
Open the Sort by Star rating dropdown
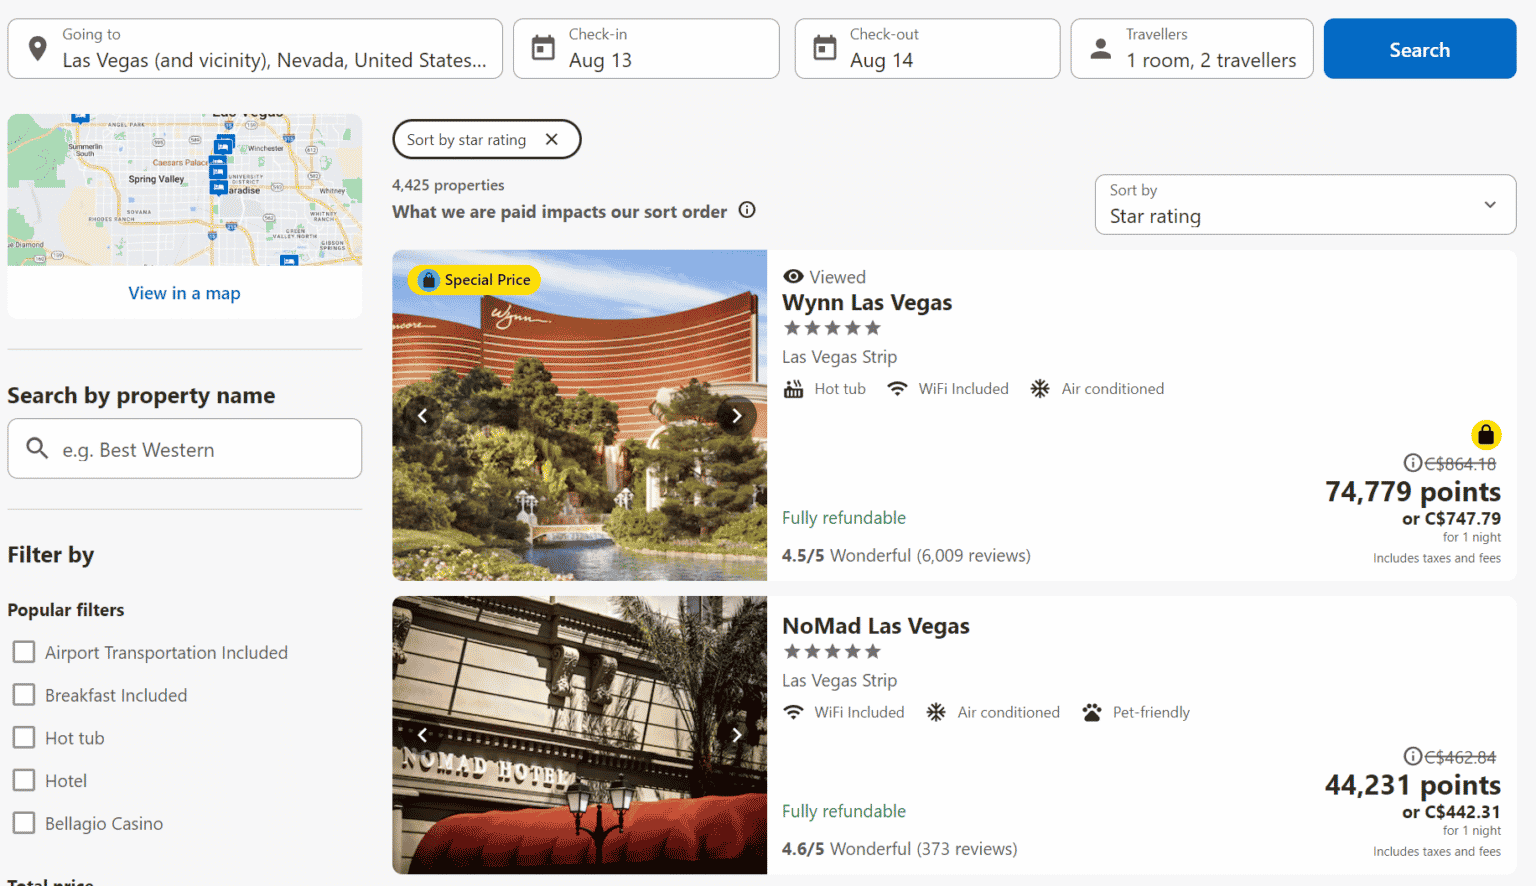point(1305,205)
